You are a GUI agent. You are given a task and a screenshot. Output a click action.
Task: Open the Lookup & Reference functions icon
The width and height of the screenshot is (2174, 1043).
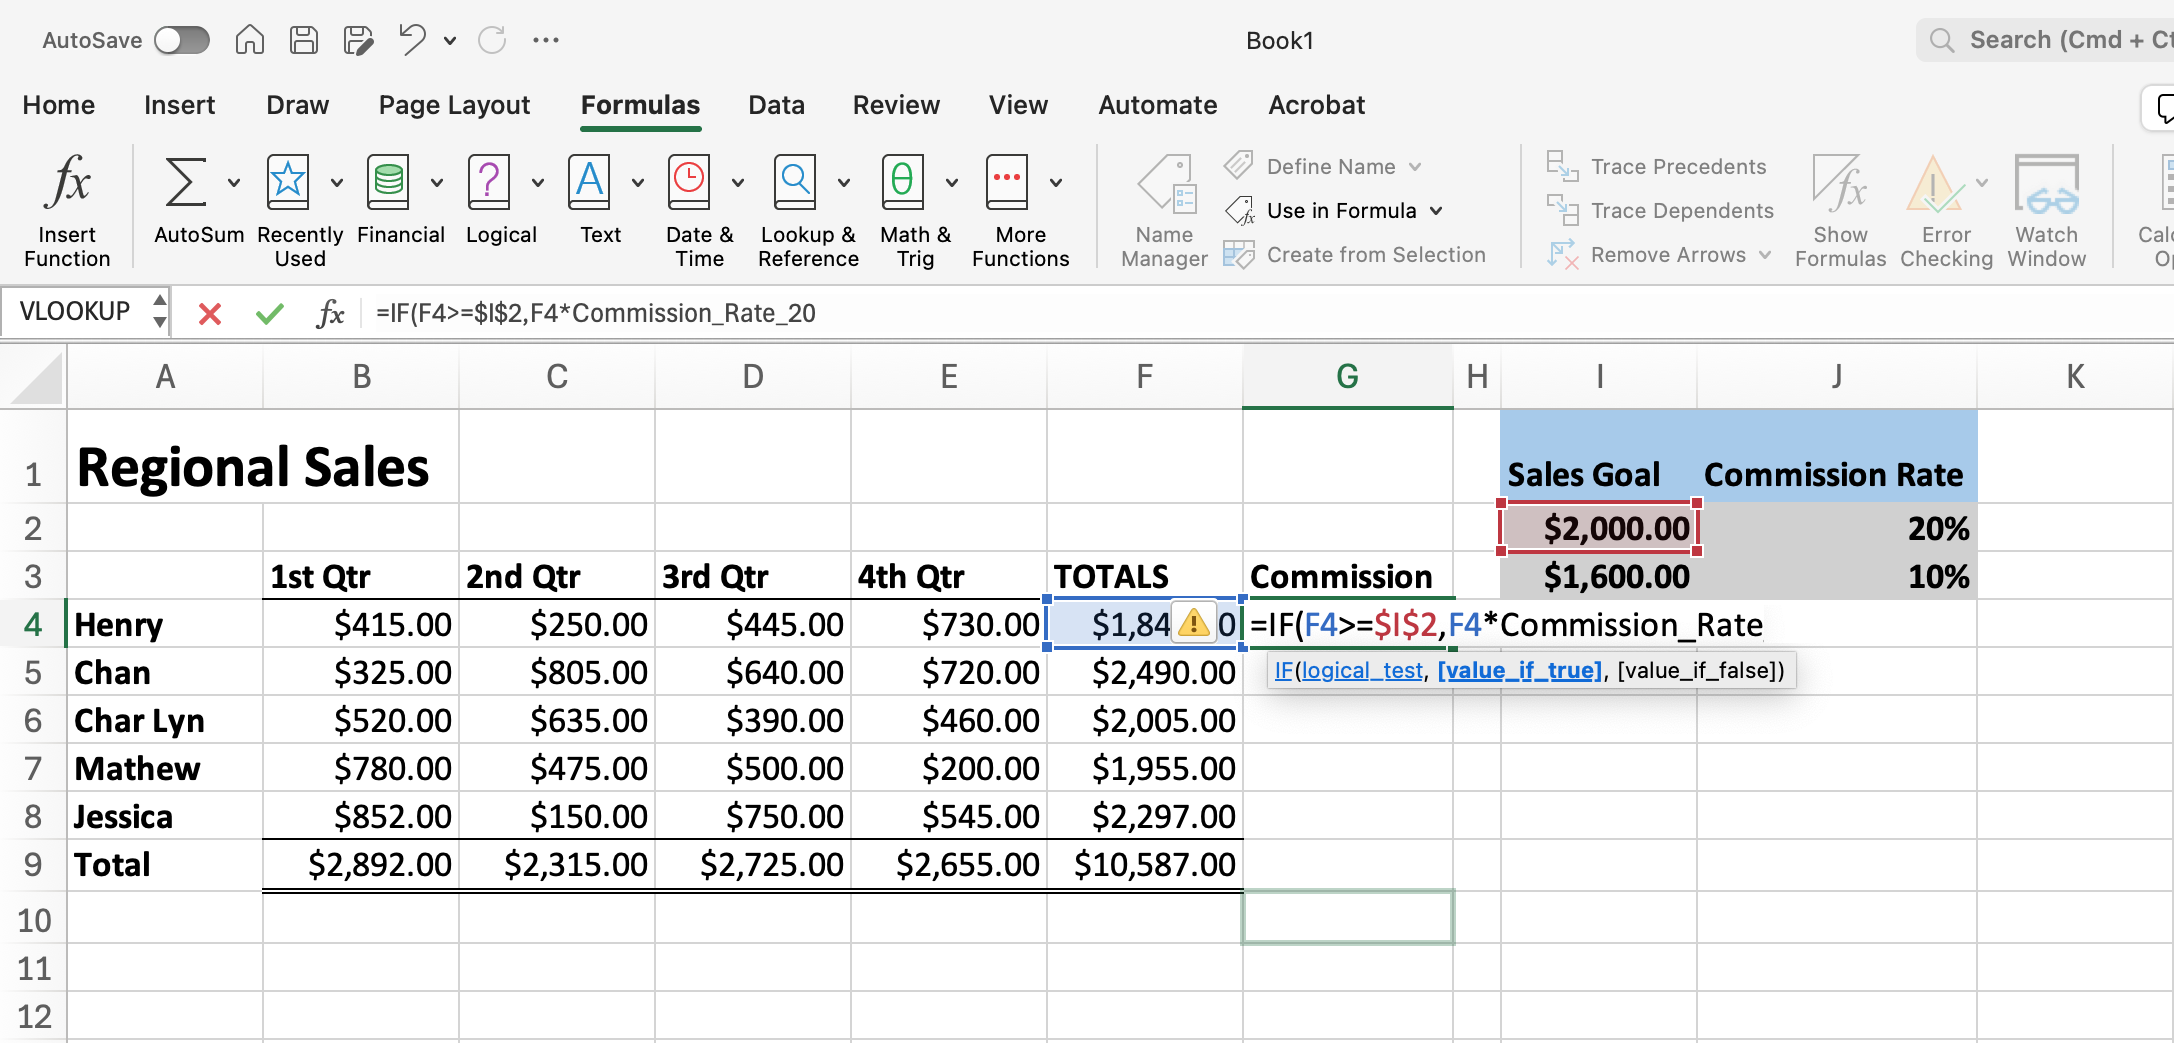[795, 183]
